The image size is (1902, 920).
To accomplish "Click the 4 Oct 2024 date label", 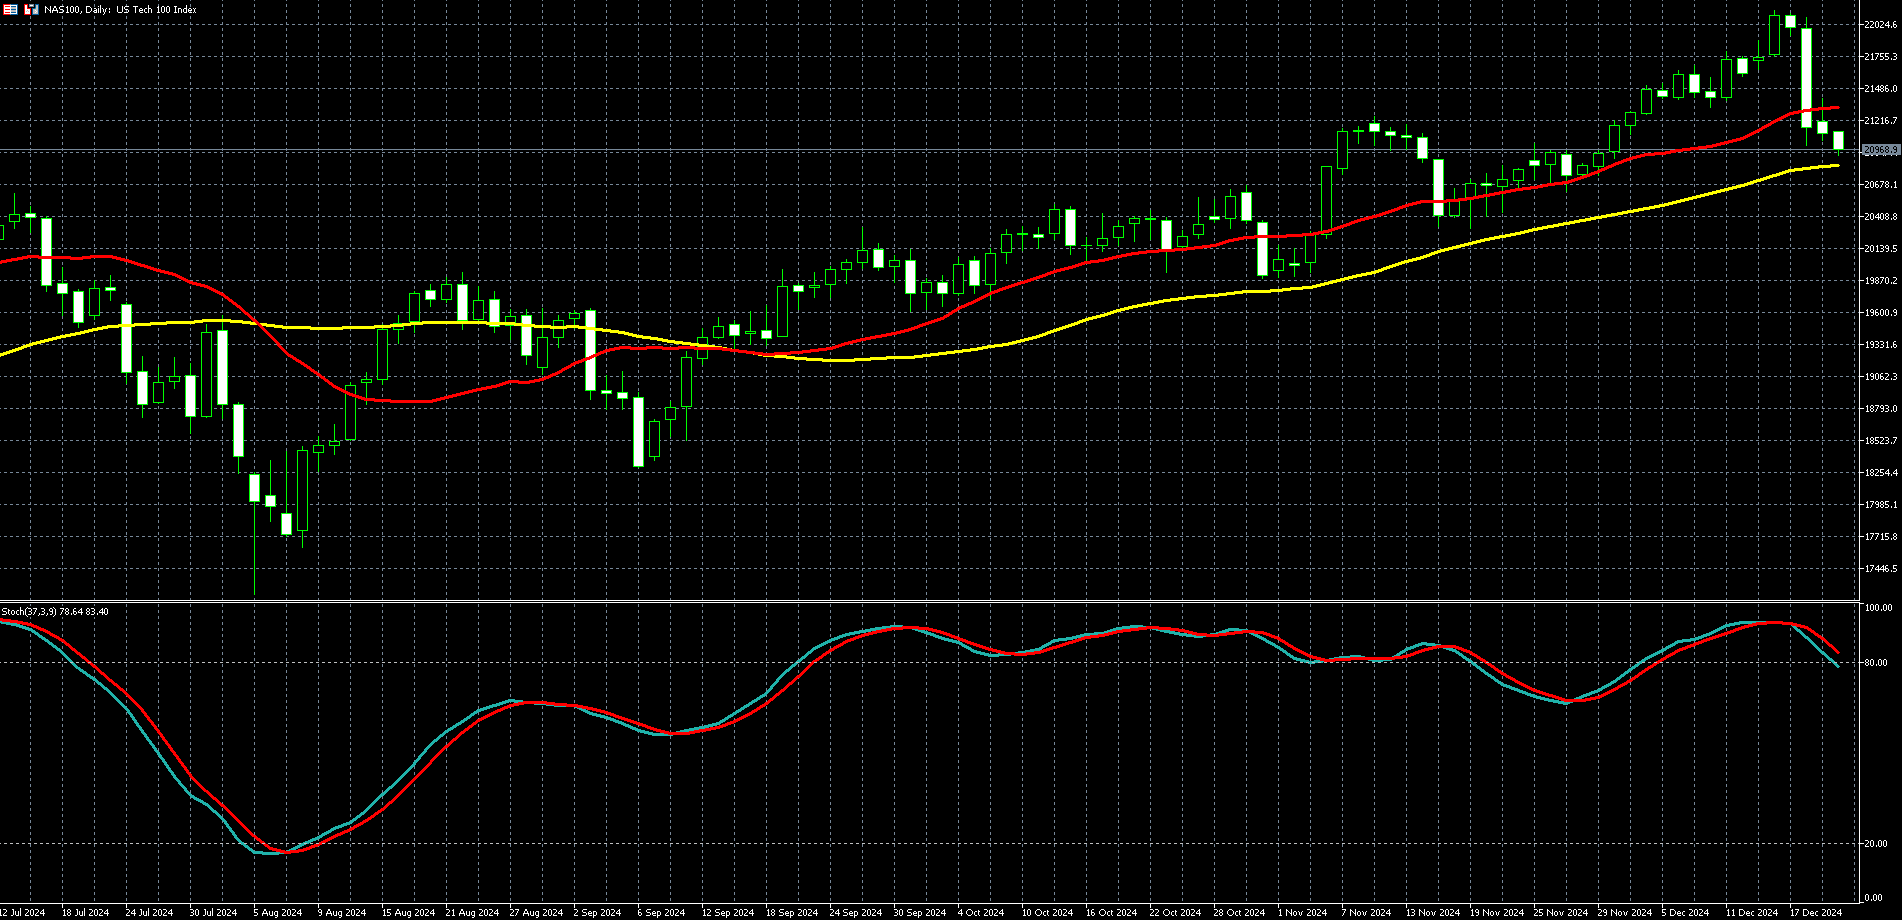I will click(x=981, y=913).
